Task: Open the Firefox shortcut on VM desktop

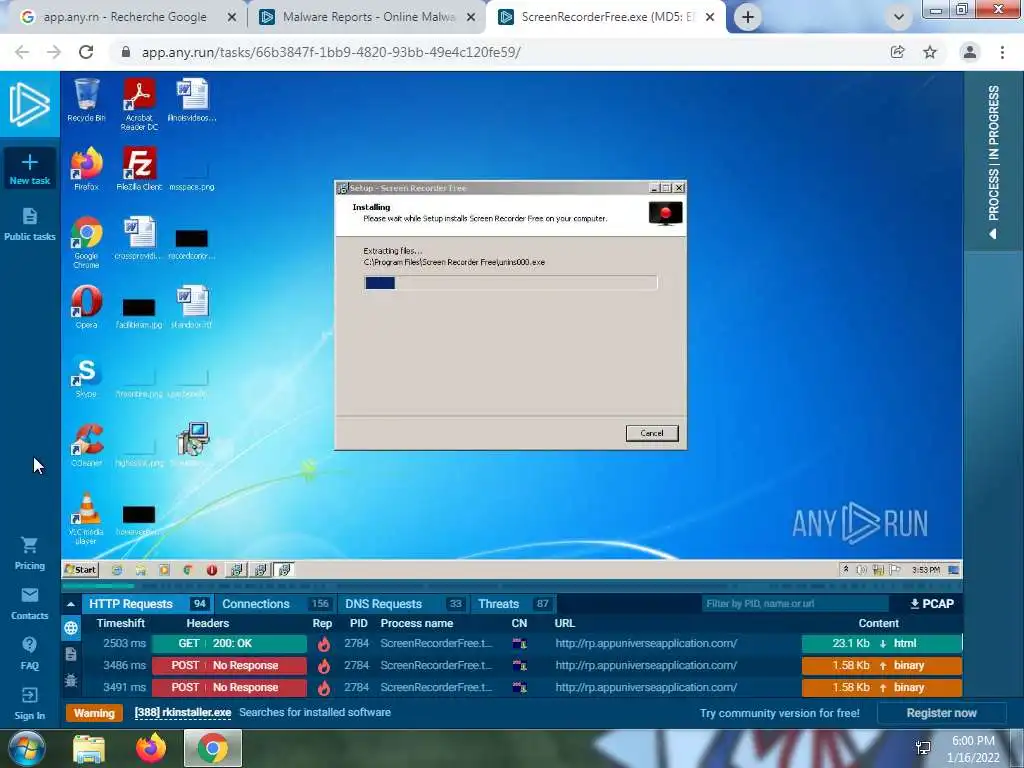Action: (86, 168)
